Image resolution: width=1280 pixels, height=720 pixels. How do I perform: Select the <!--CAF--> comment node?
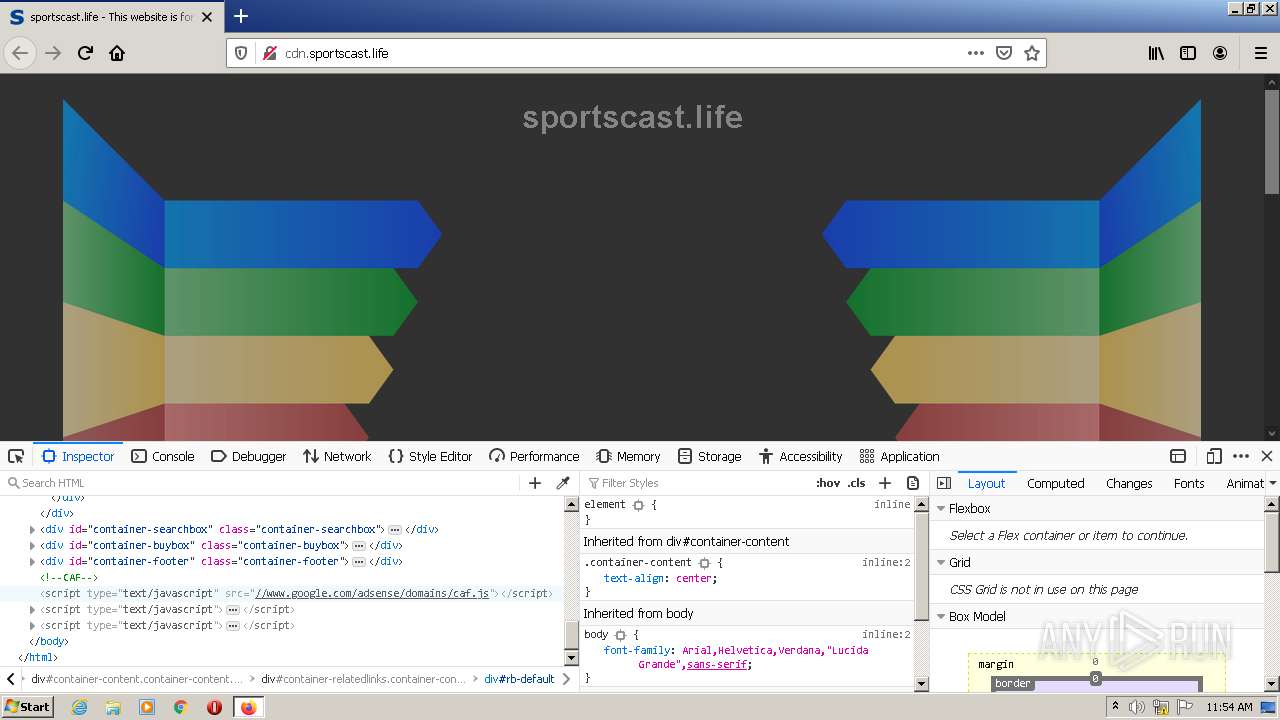click(x=69, y=577)
